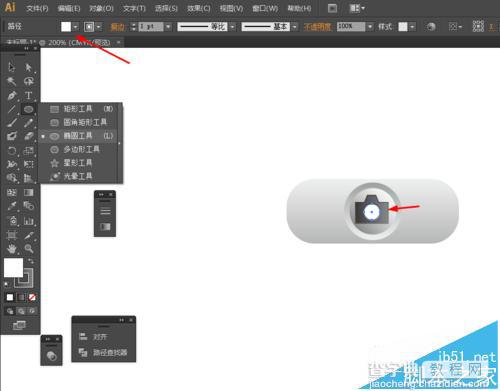This screenshot has width=500, height=391.
Task: Set fill to None (red slash)
Action: [x=32, y=297]
